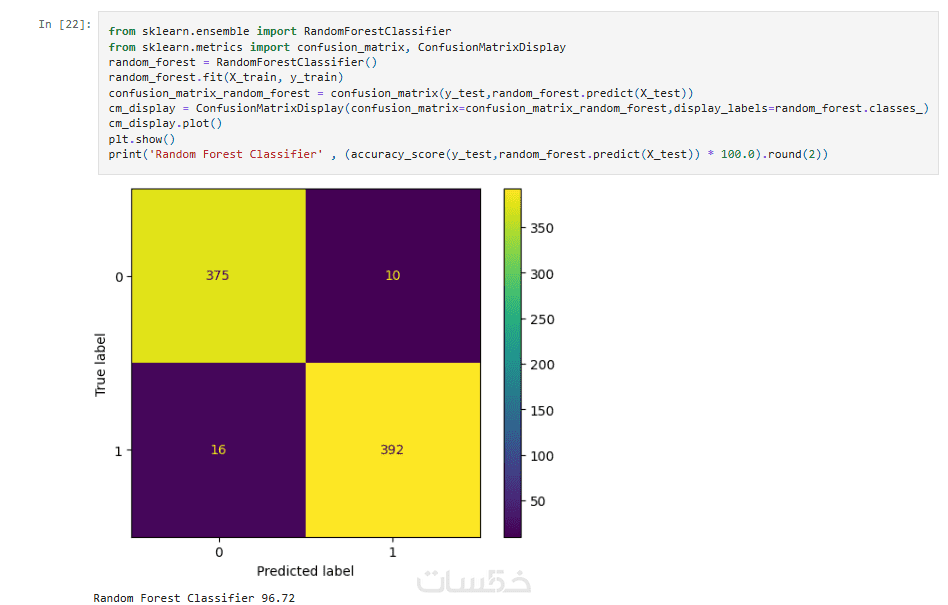The height and width of the screenshot is (605, 948).
Task: Click the y-axis tick label 1
Action: (x=118, y=451)
